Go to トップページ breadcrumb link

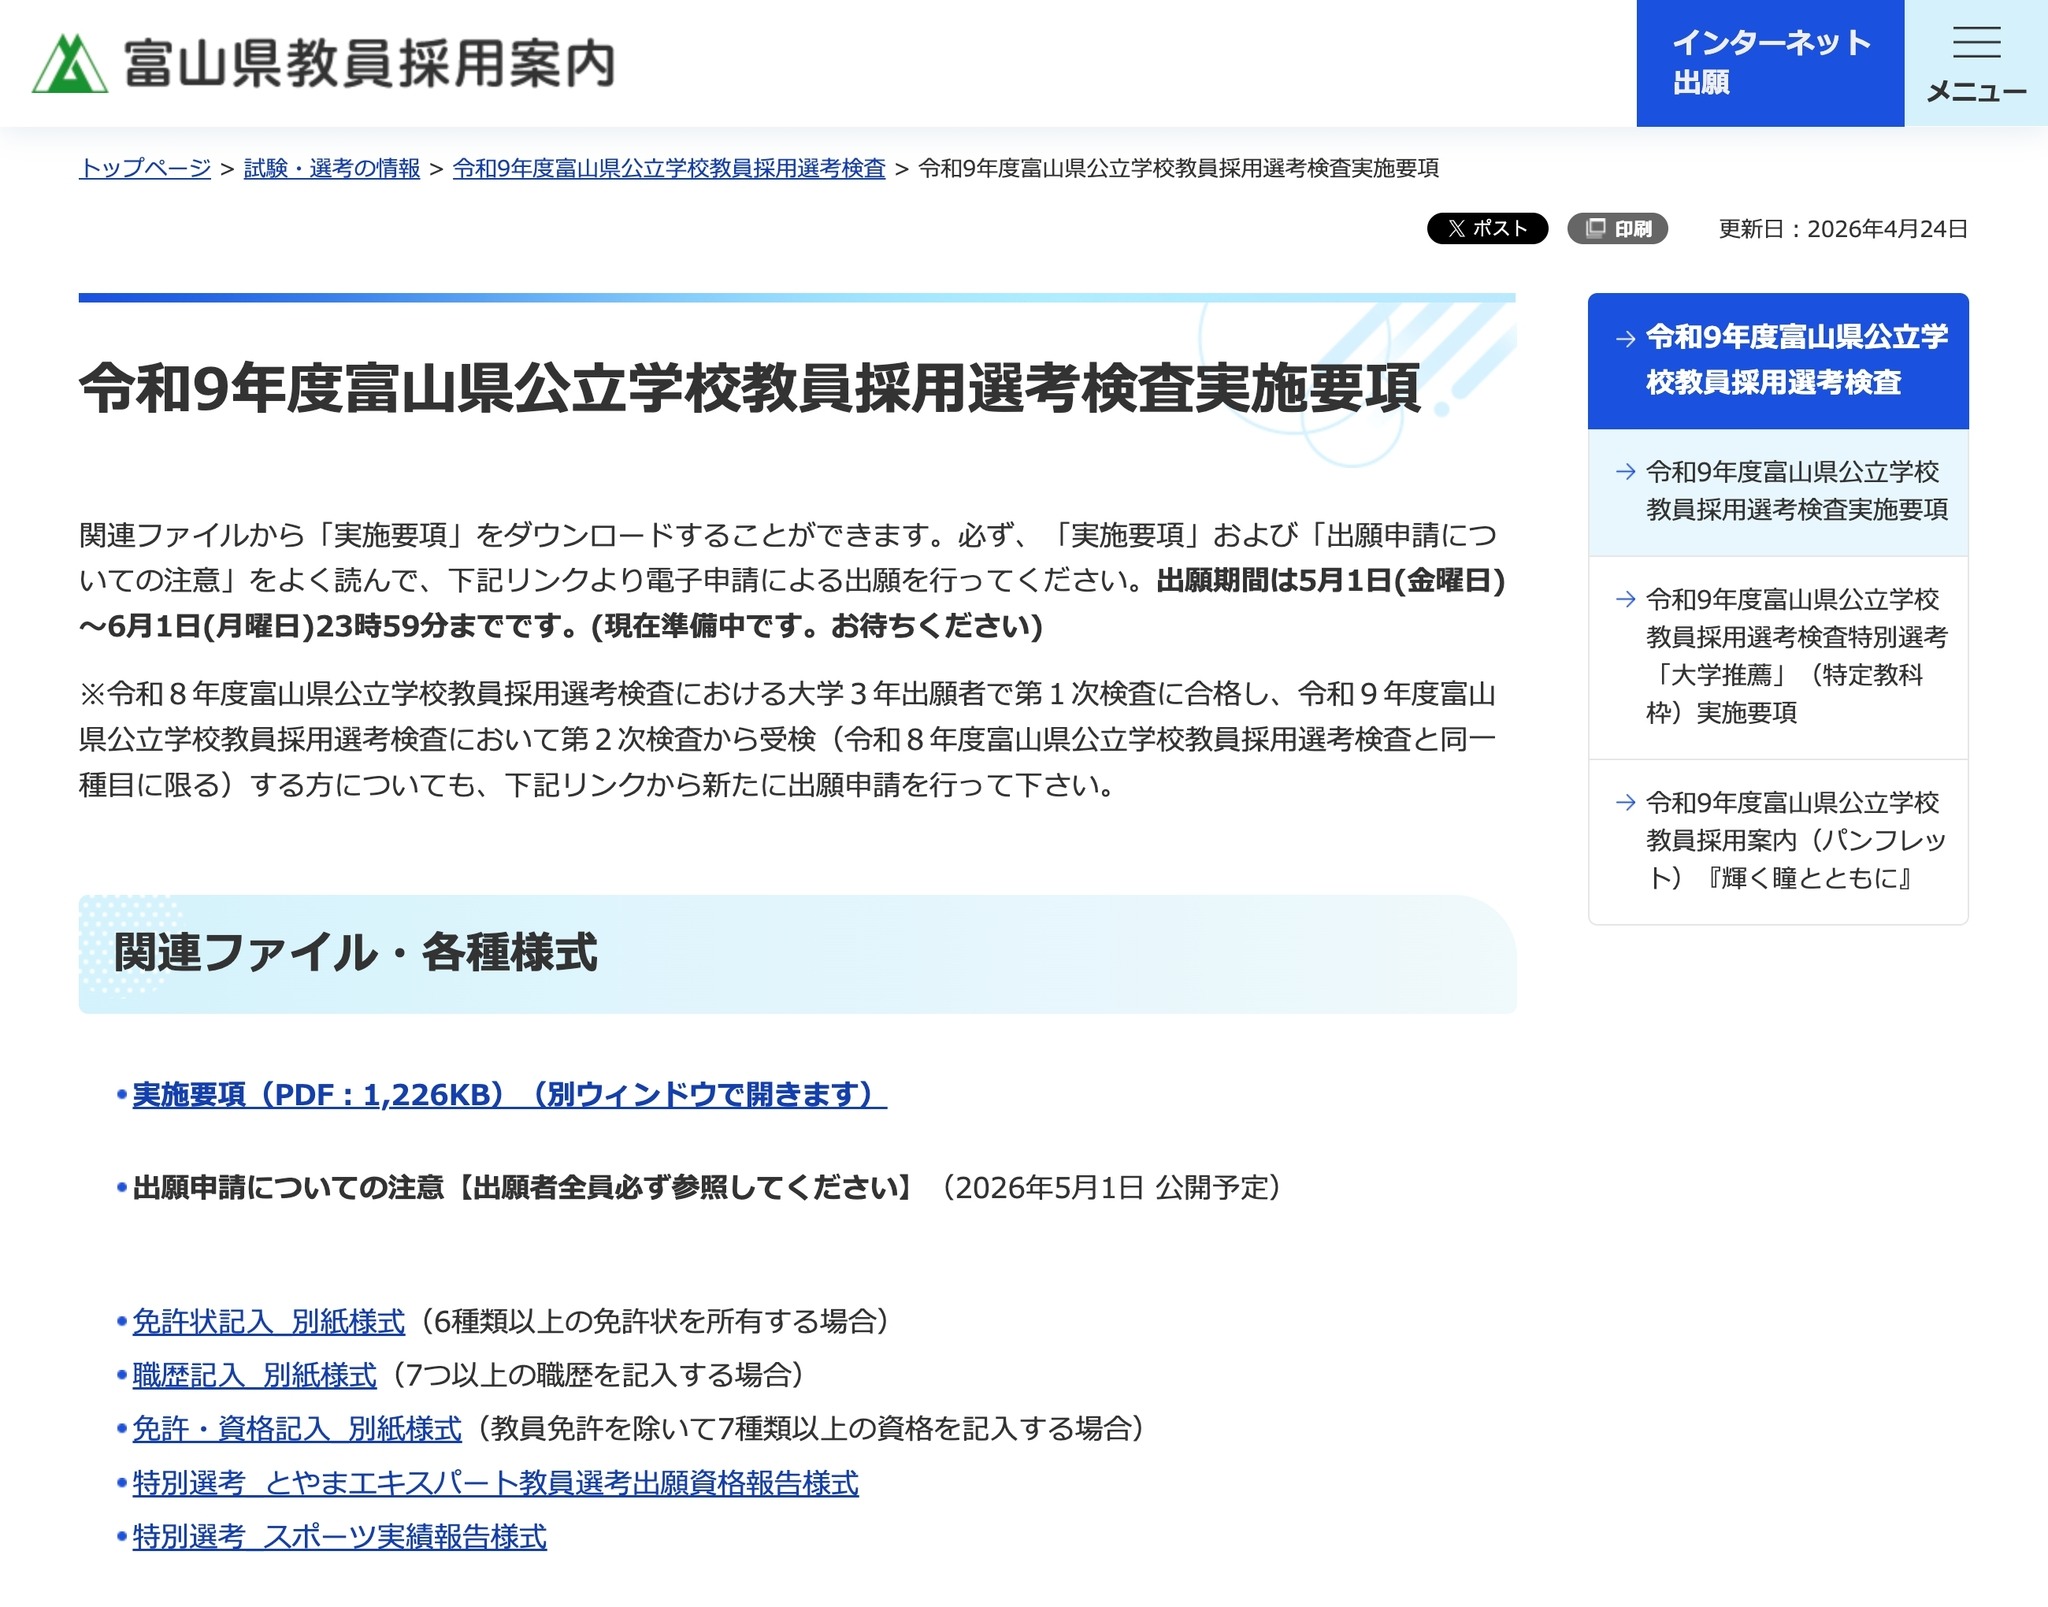point(145,168)
